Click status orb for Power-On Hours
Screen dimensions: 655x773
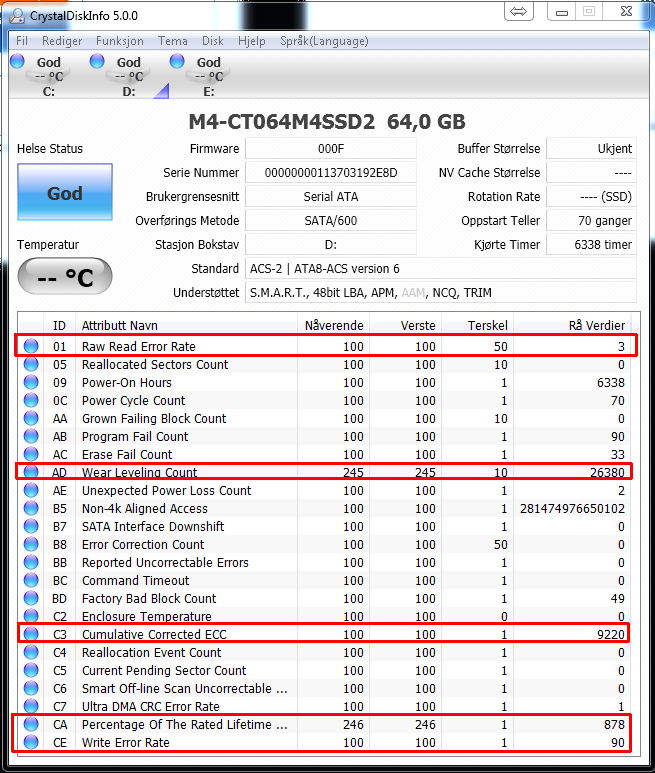(x=31, y=382)
